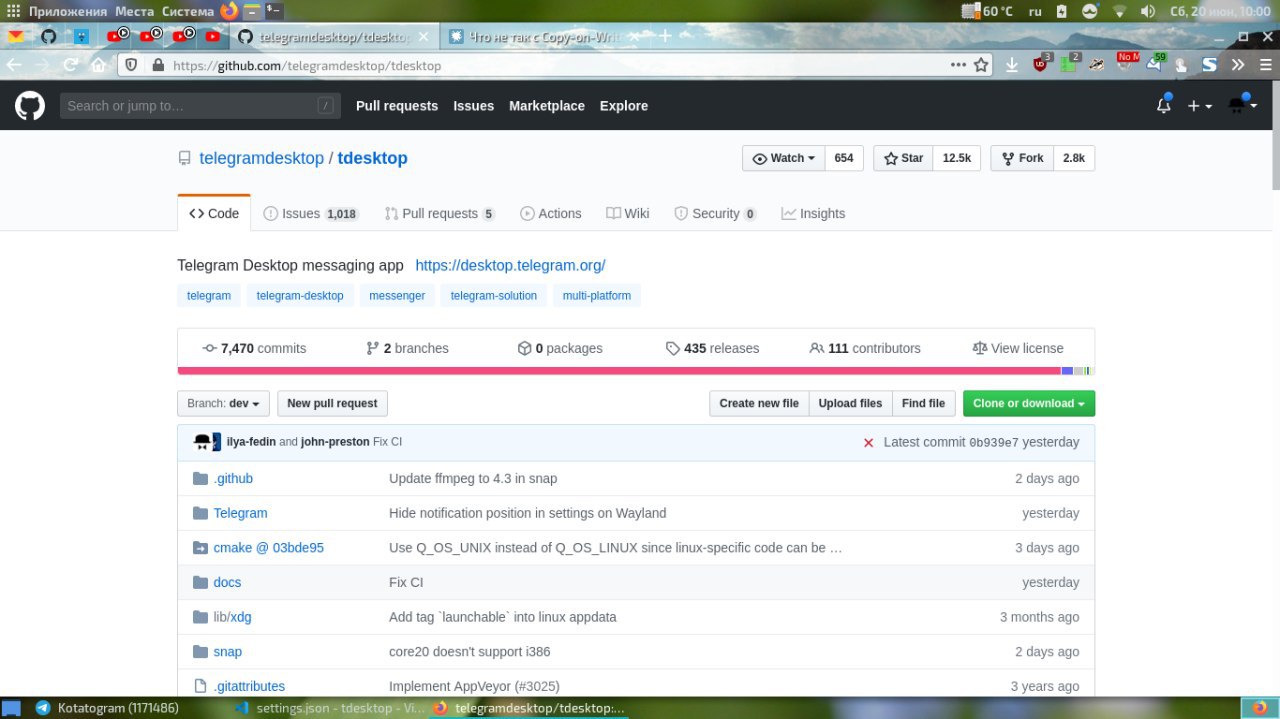Screen dimensions: 1280x719
Task: Star the tdesktop repository
Action: (904, 158)
